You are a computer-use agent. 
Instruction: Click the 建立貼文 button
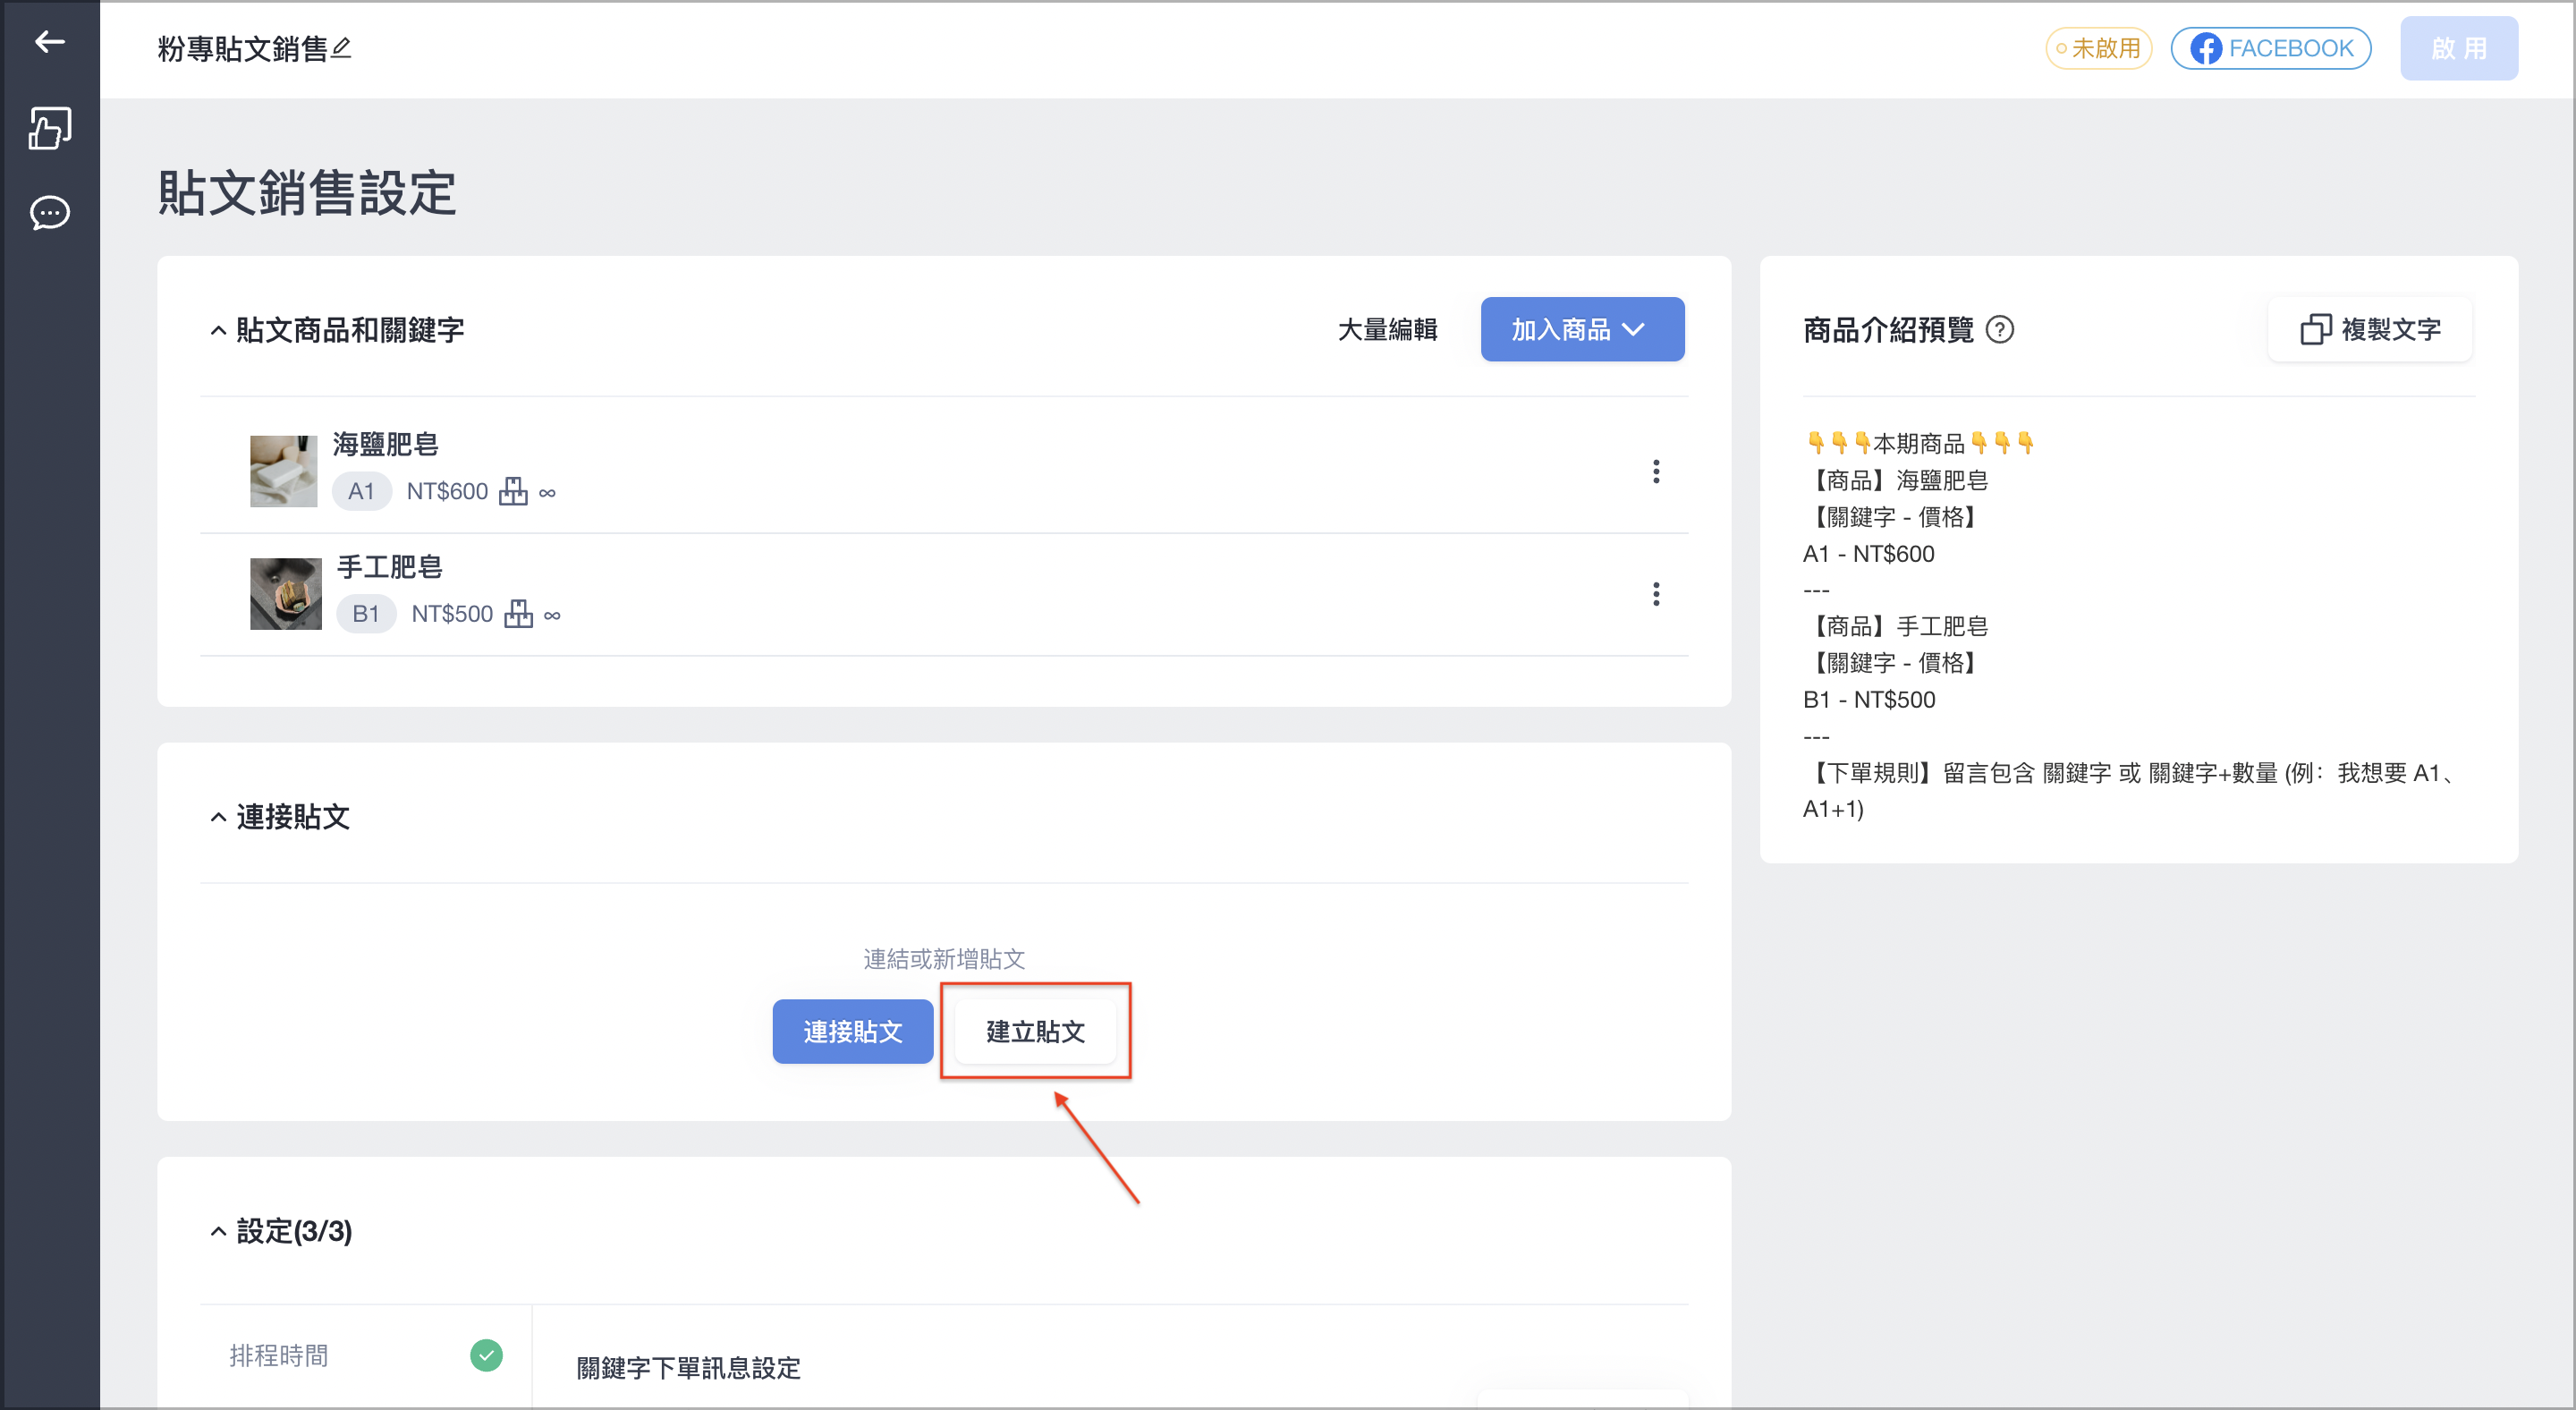tap(1035, 1031)
